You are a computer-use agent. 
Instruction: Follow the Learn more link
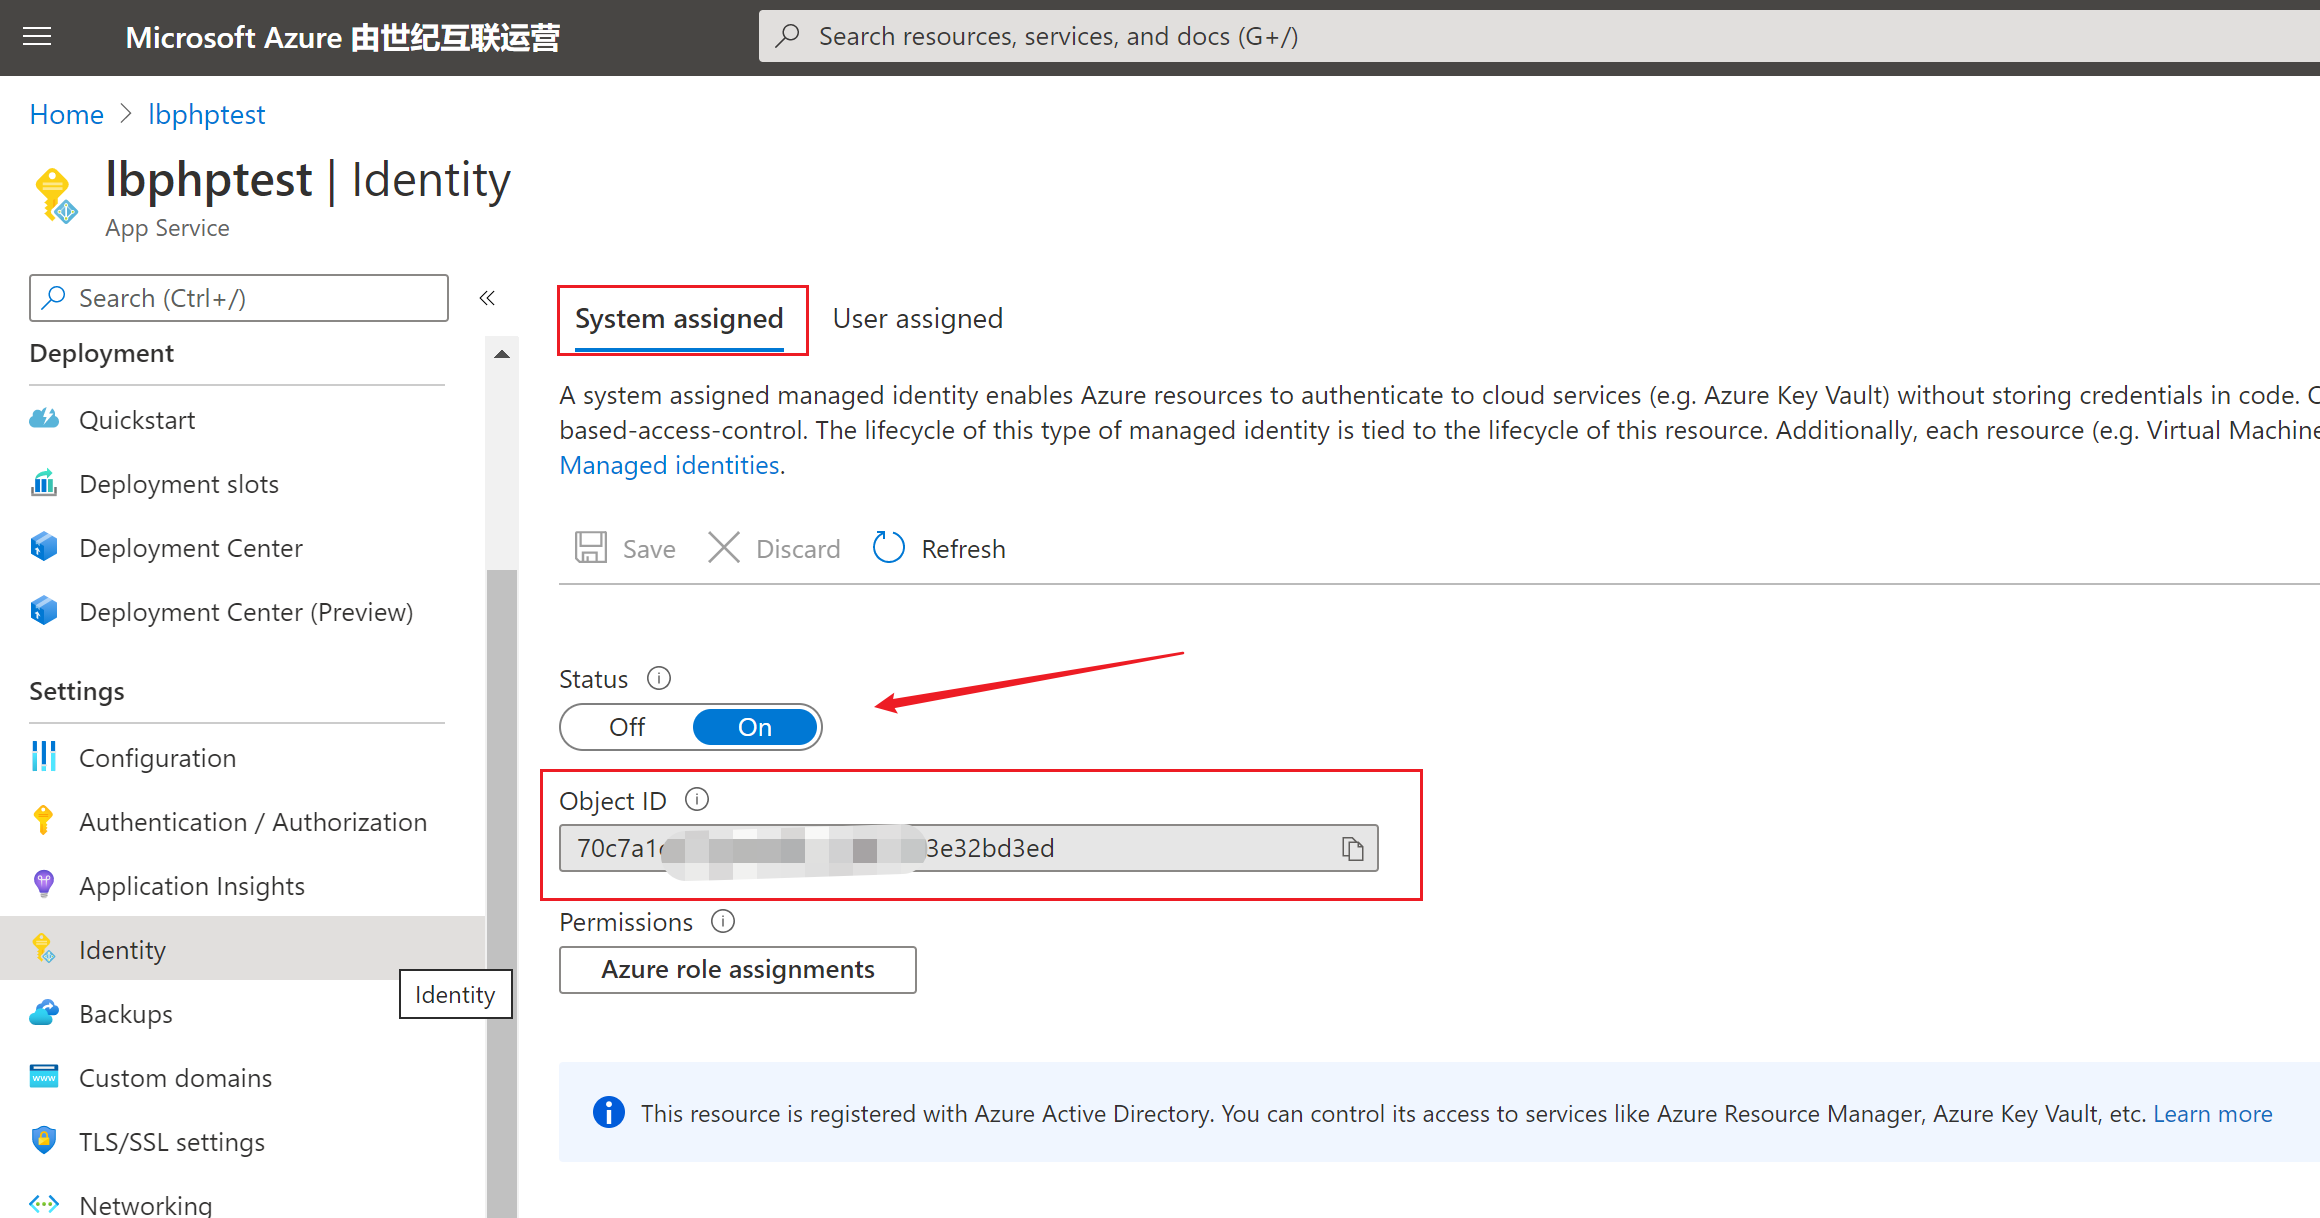(2212, 1113)
